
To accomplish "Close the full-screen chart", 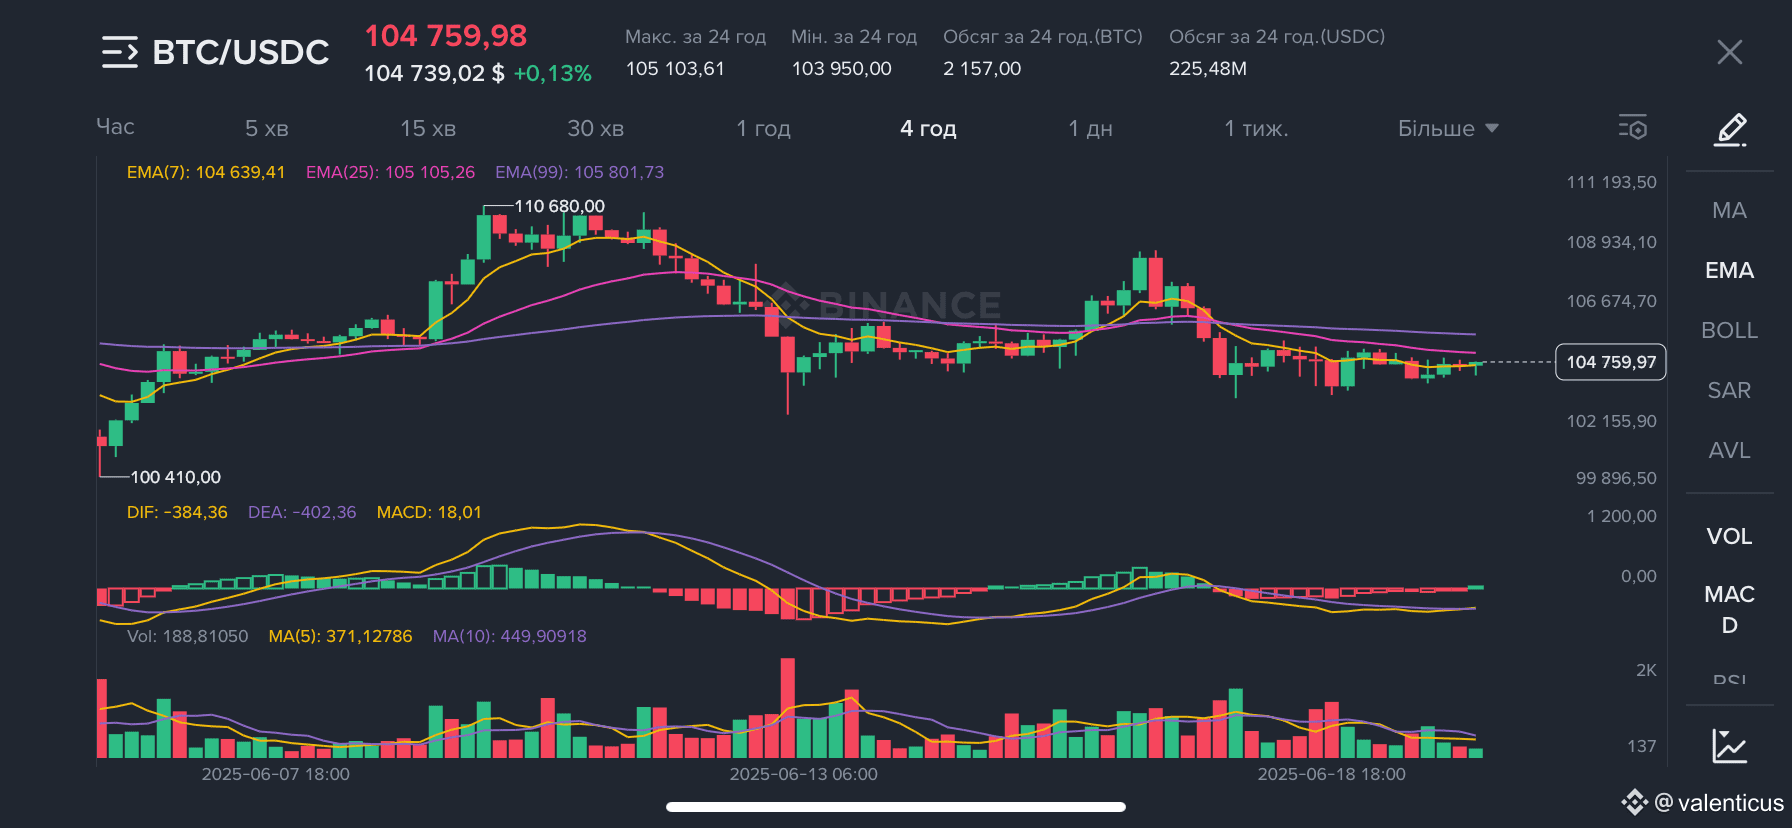I will tap(1730, 52).
